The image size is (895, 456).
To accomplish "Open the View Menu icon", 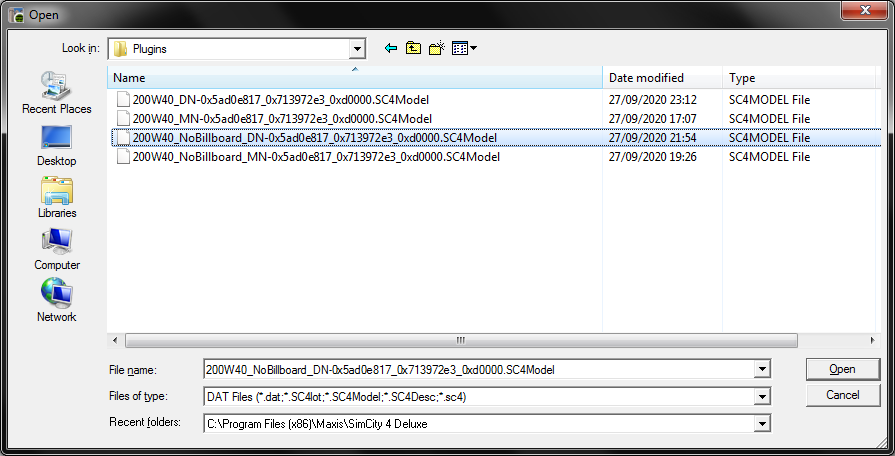I will point(464,49).
